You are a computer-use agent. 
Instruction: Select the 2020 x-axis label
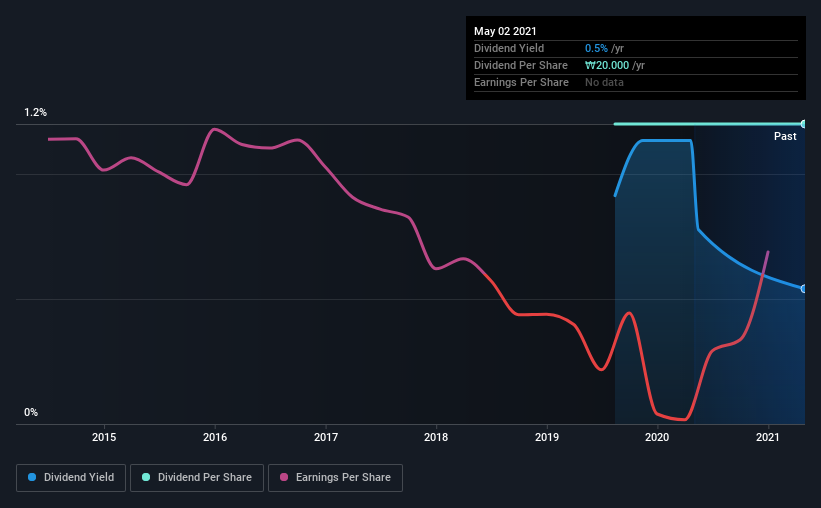657,437
